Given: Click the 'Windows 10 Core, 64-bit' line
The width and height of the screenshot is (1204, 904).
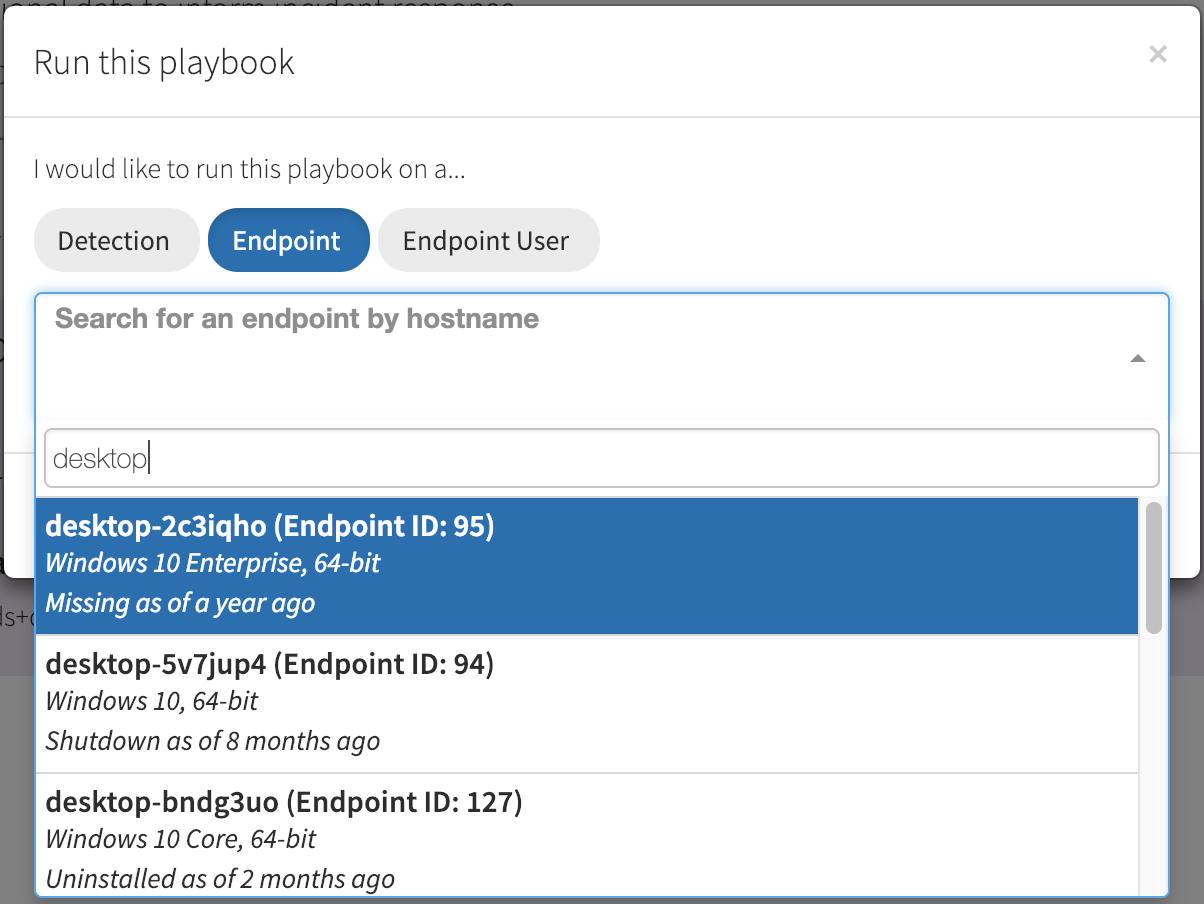Looking at the screenshot, I should 181,840.
